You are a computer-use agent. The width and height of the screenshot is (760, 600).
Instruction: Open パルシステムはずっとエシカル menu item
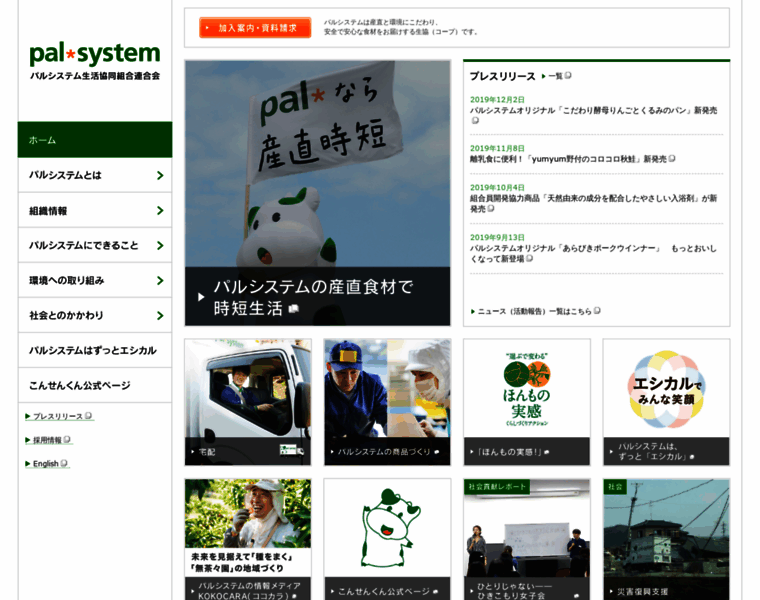(95, 350)
